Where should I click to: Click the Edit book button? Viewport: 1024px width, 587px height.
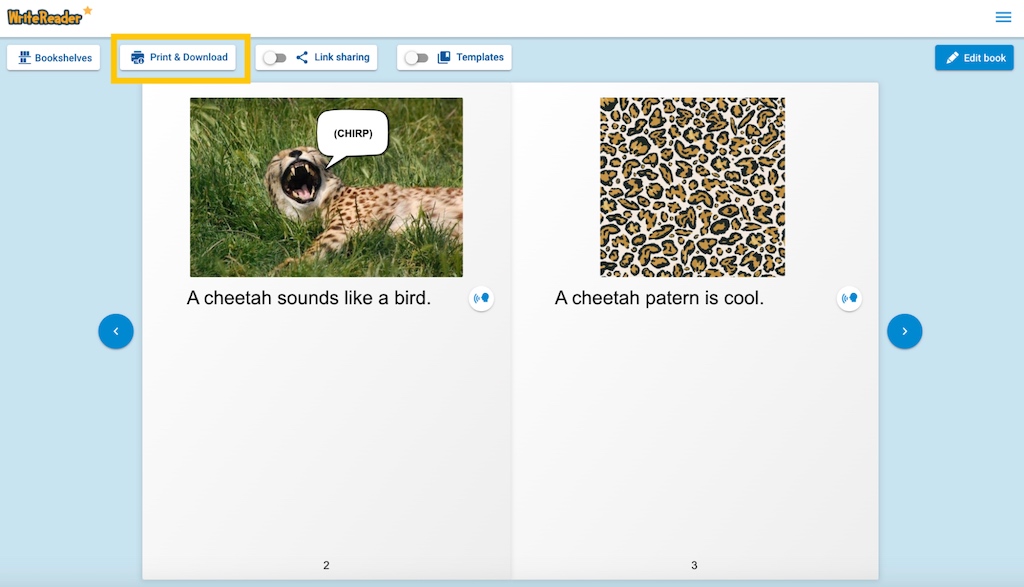(x=974, y=58)
